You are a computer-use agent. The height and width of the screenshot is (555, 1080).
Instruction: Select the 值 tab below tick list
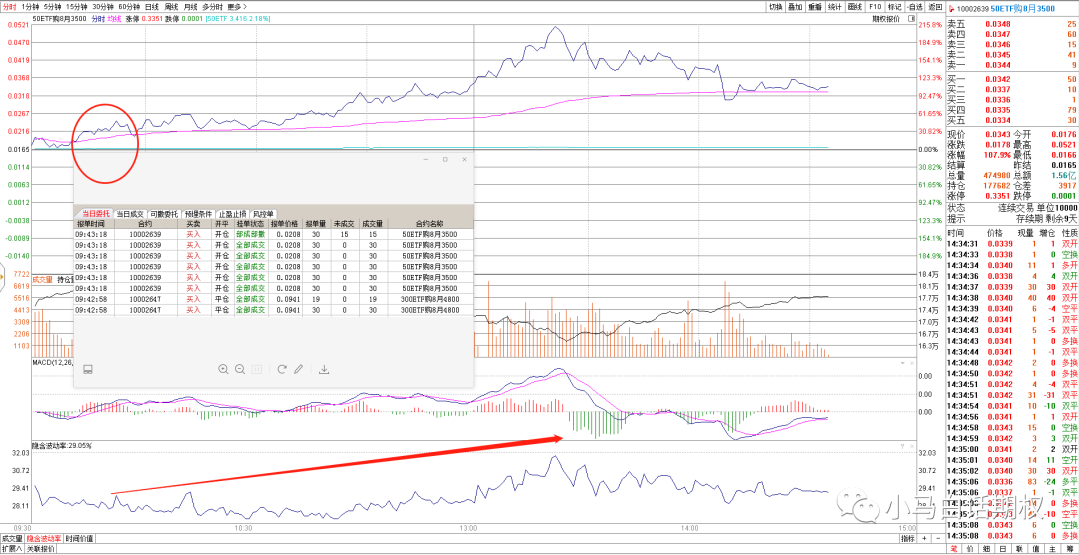click(x=1037, y=549)
